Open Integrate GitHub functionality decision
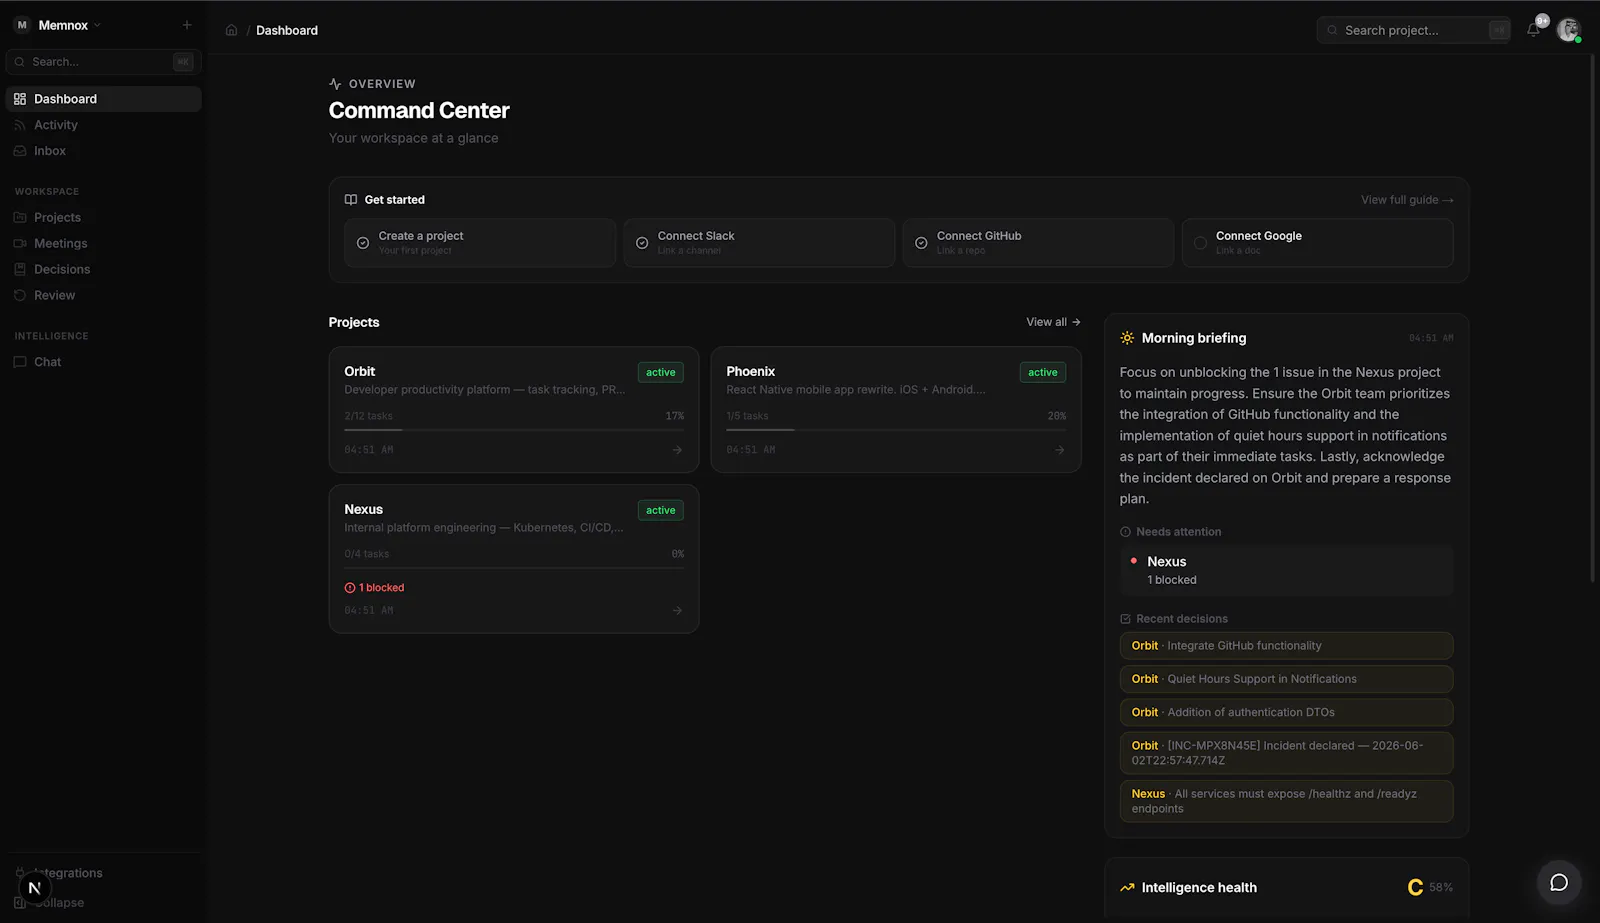Image resolution: width=1600 pixels, height=923 pixels. 1286,646
